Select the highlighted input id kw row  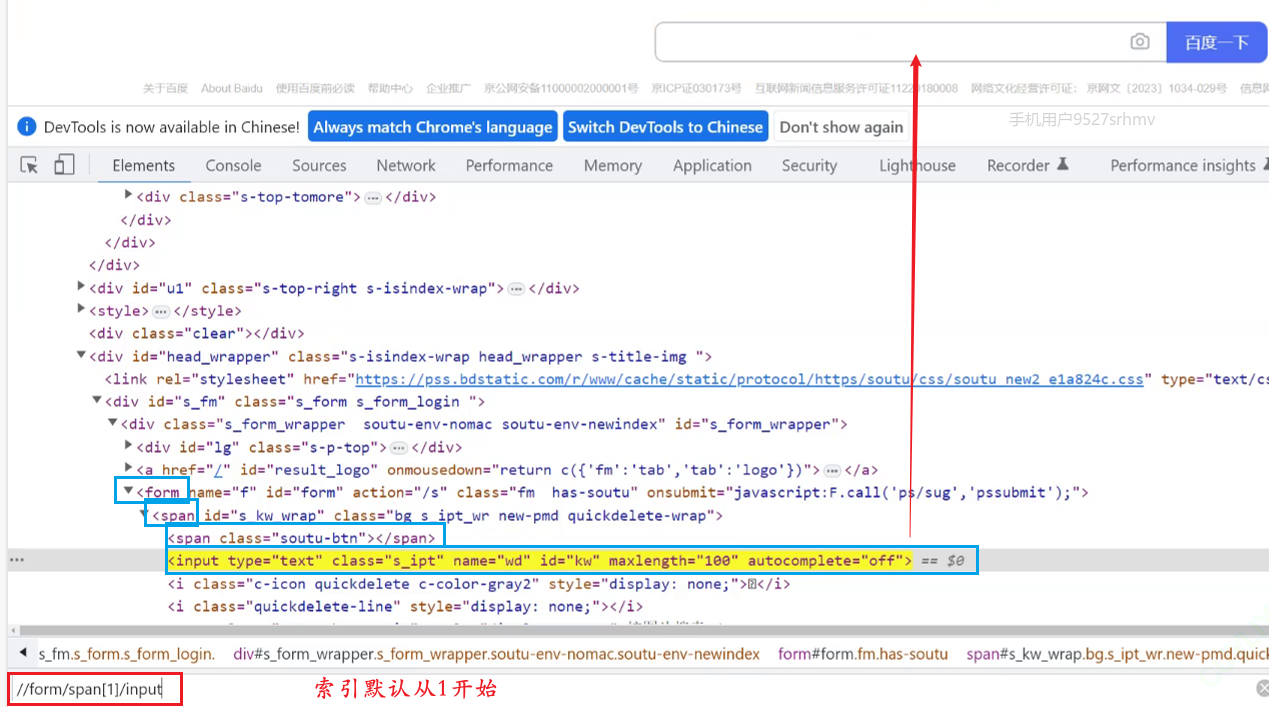coord(539,561)
